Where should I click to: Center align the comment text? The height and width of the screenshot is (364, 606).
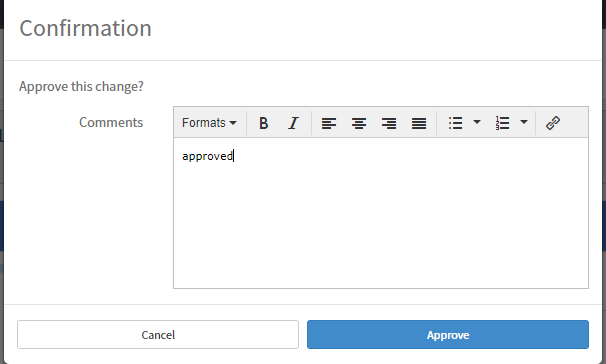point(359,123)
